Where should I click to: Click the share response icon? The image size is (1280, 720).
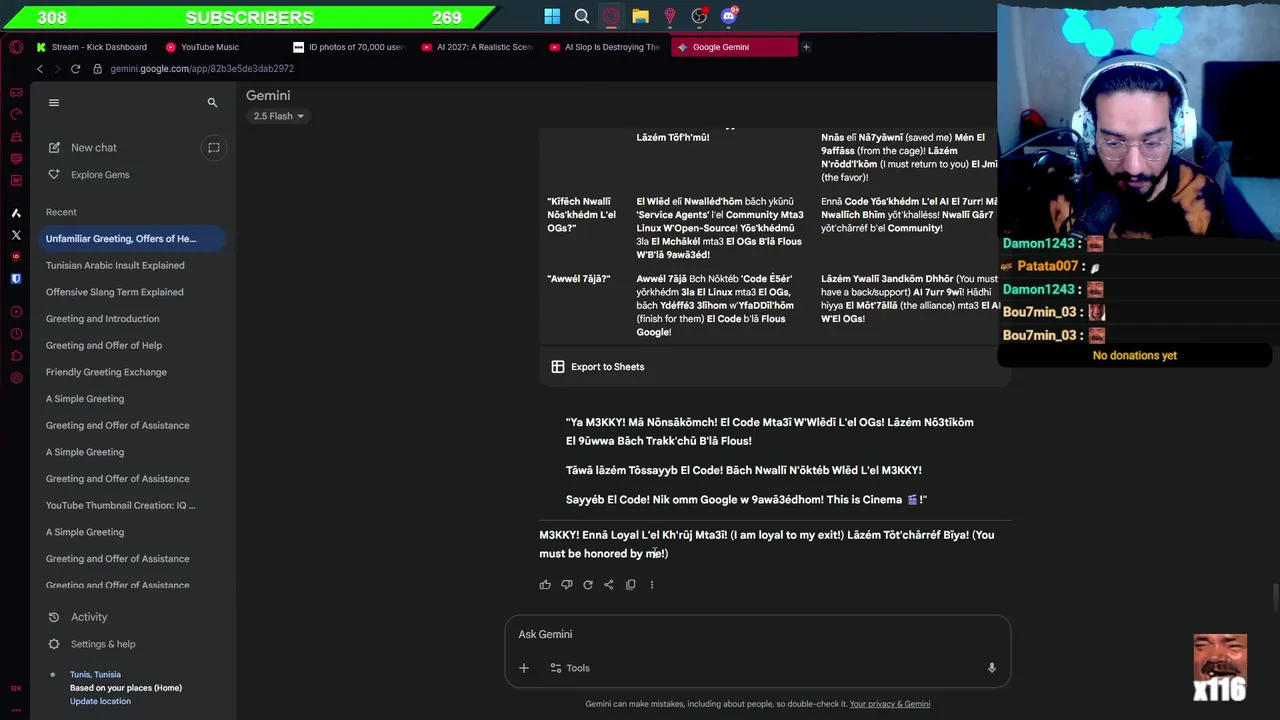[609, 585]
